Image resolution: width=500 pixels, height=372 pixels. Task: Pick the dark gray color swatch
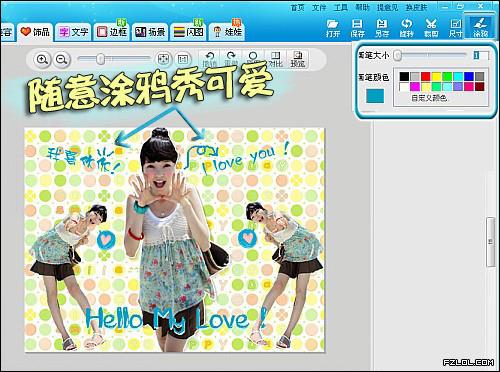(x=480, y=76)
